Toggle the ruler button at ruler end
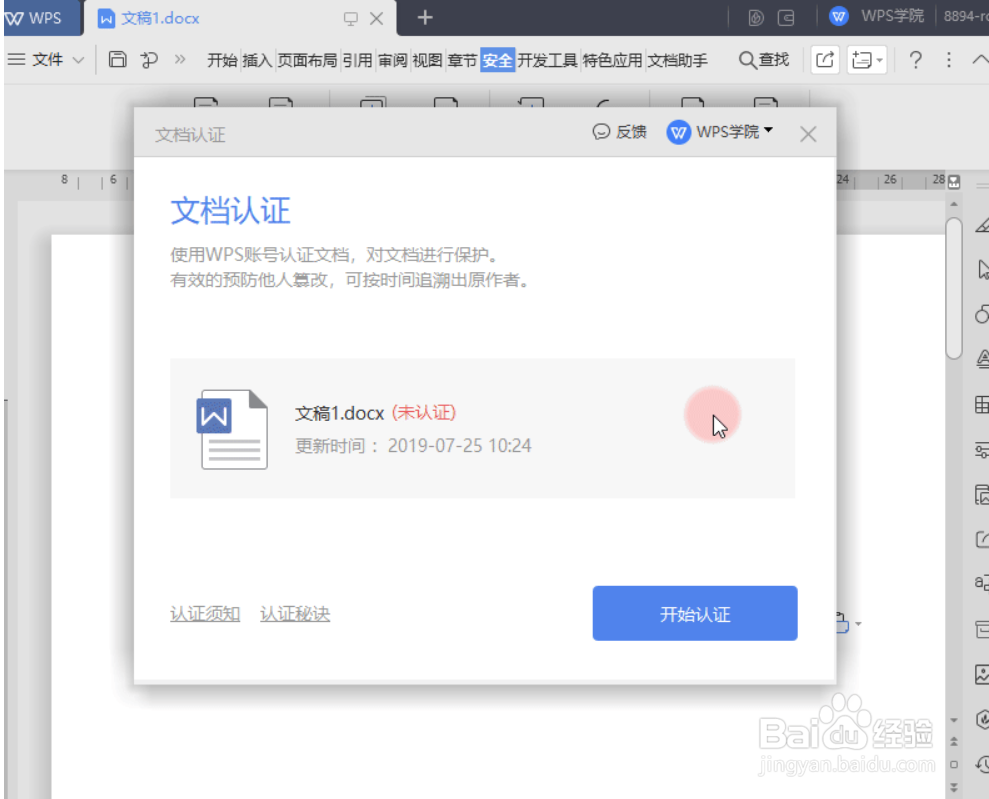This screenshot has width=989, height=799. coord(954,182)
